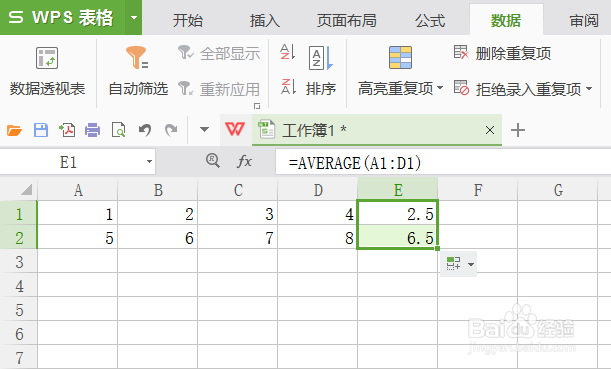Sort descending with the Z-A icon
Viewport: 611px width, 369px height.
pos(288,87)
